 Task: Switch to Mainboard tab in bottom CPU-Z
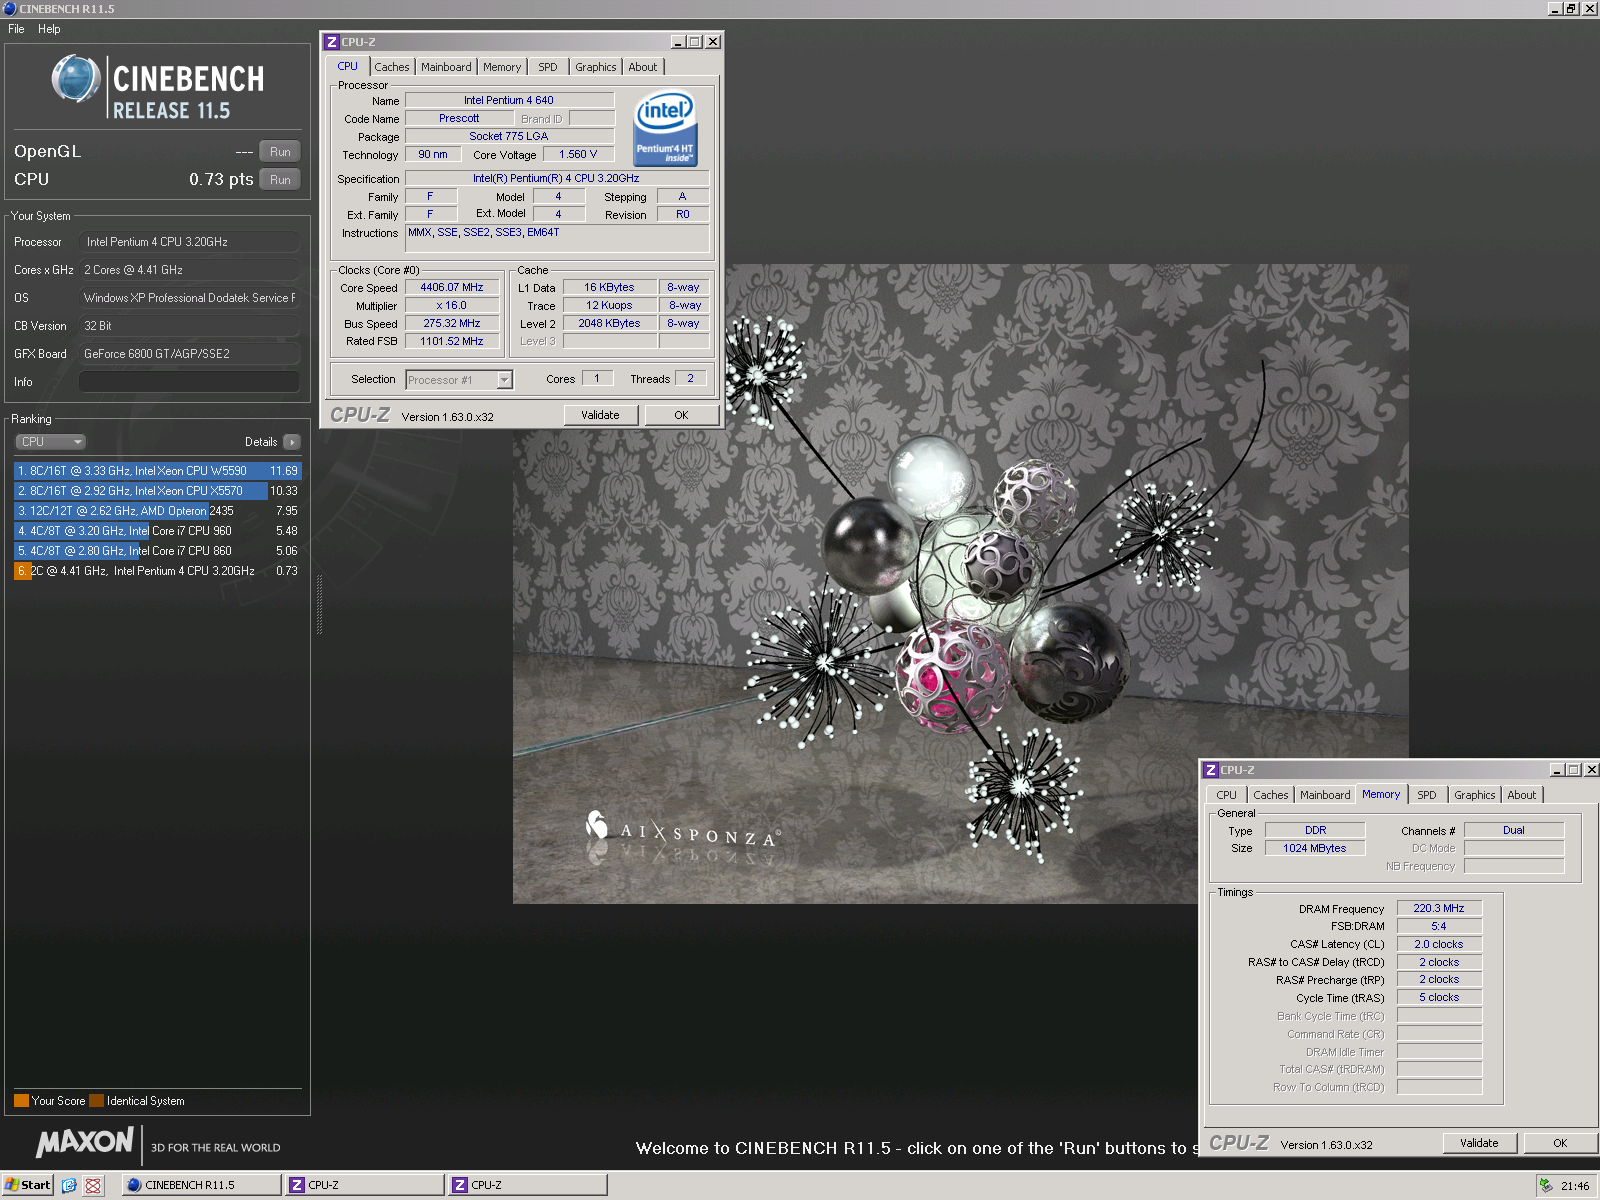(1325, 795)
